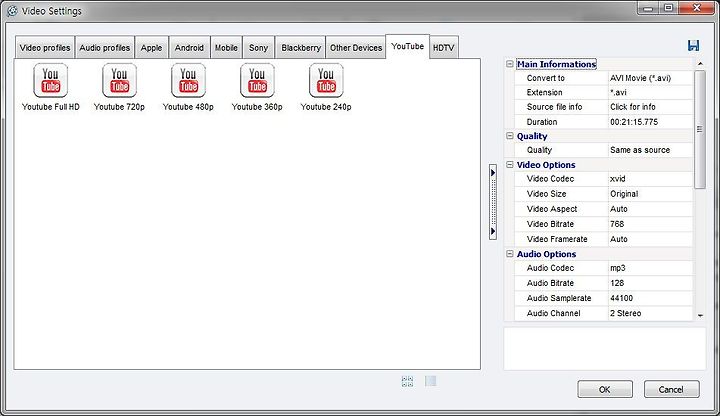Click the Video Settings title bar app icon
The width and height of the screenshot is (720, 416).
(12, 11)
